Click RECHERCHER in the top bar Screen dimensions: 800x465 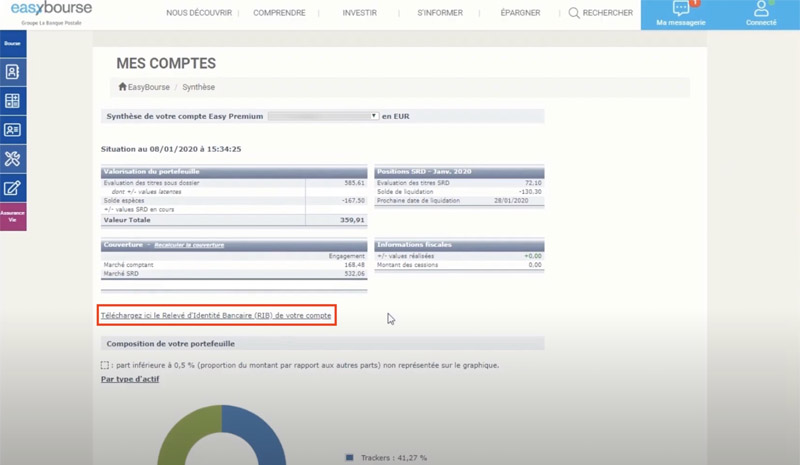point(608,13)
